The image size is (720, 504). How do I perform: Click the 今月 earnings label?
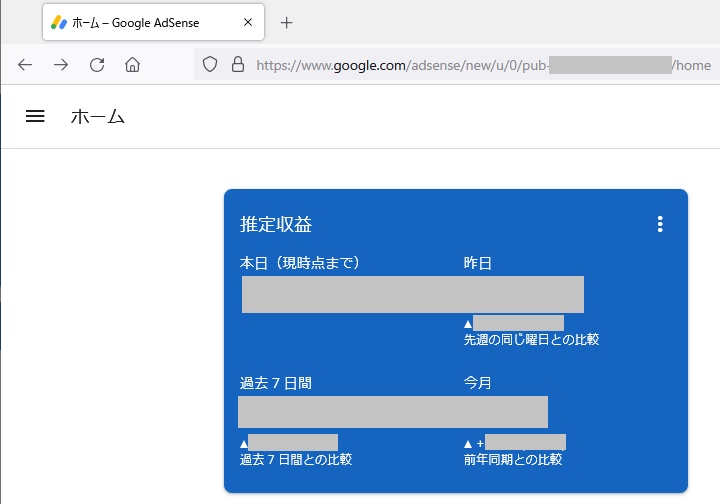pyautogui.click(x=477, y=383)
